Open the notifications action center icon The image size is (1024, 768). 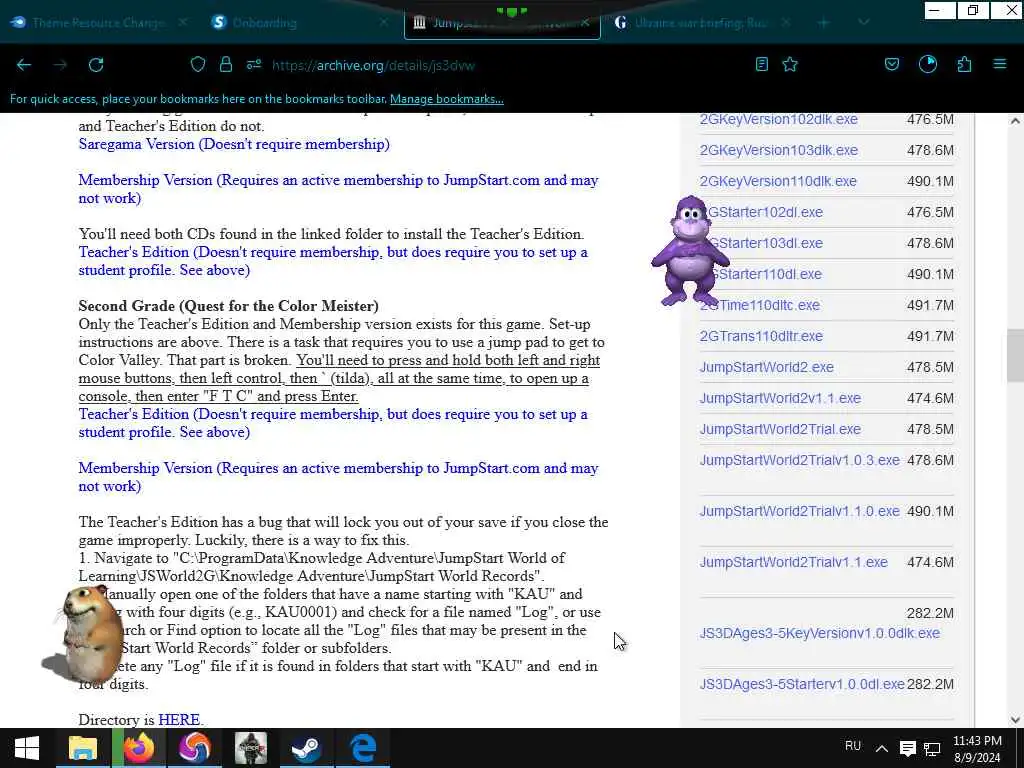(x=908, y=748)
